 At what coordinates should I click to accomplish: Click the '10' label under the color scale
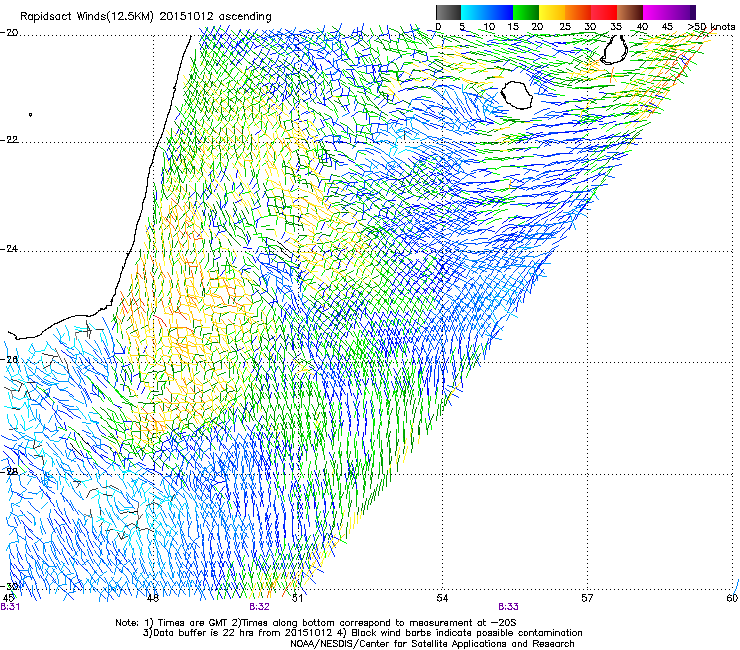pos(489,27)
